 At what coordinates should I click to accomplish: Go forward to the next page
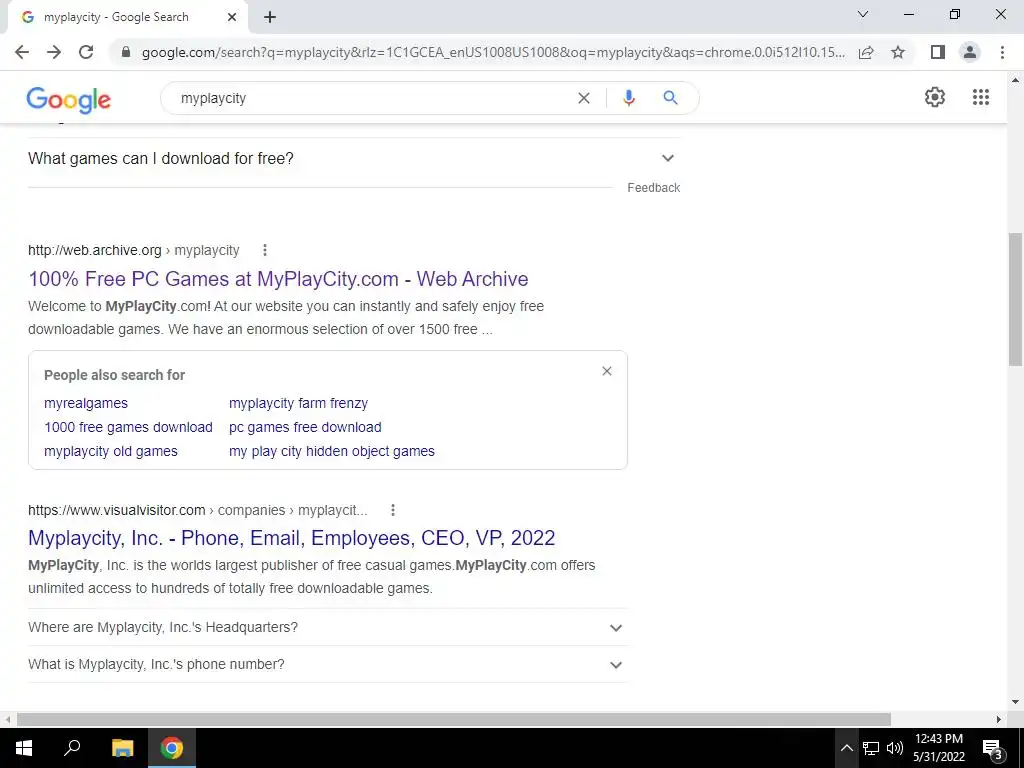click(x=54, y=52)
